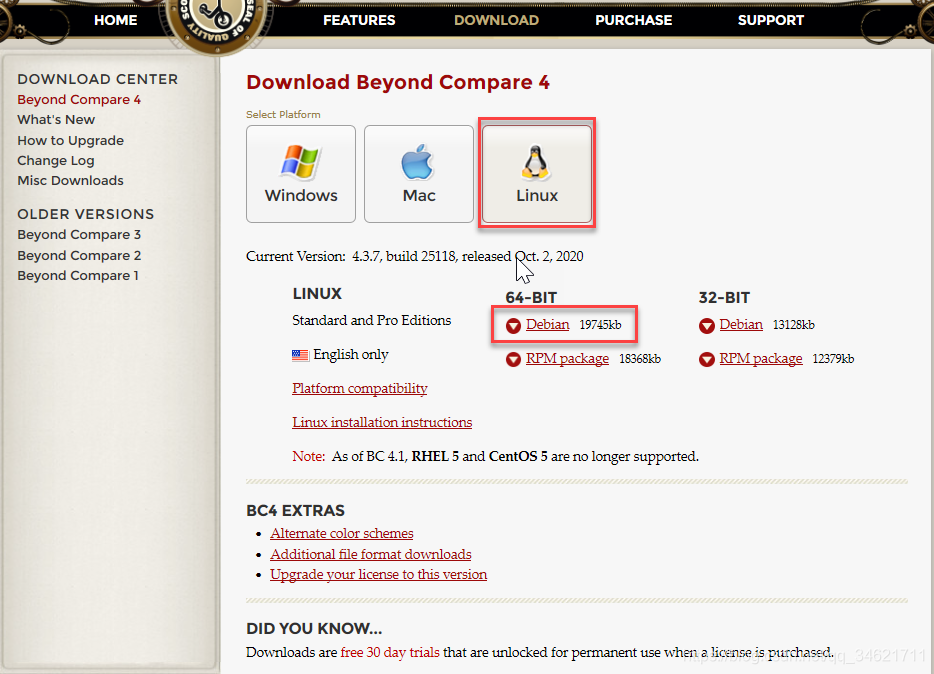Viewport: 934px width, 674px height.
Task: Click the 19745kb file size text
Action: coord(600,325)
